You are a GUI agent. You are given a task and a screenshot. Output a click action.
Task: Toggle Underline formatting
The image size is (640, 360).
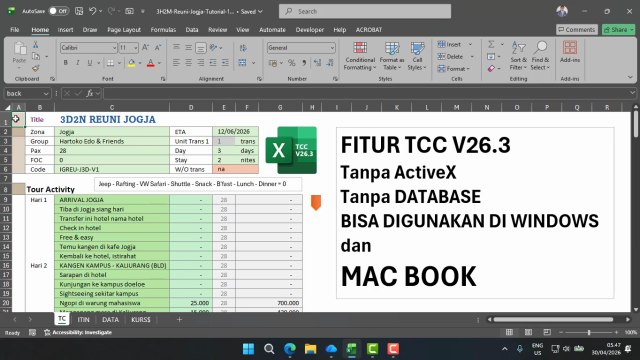[89, 63]
